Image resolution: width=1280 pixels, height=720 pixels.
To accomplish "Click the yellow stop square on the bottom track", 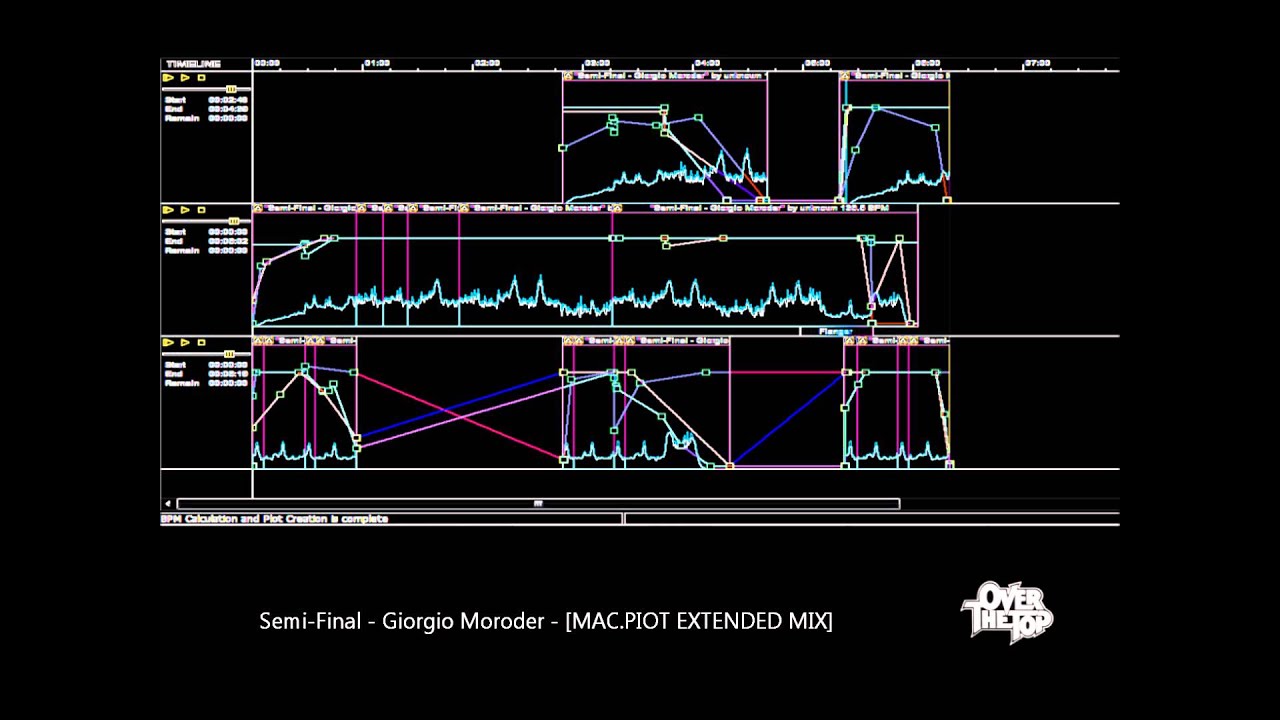I will [x=201, y=343].
